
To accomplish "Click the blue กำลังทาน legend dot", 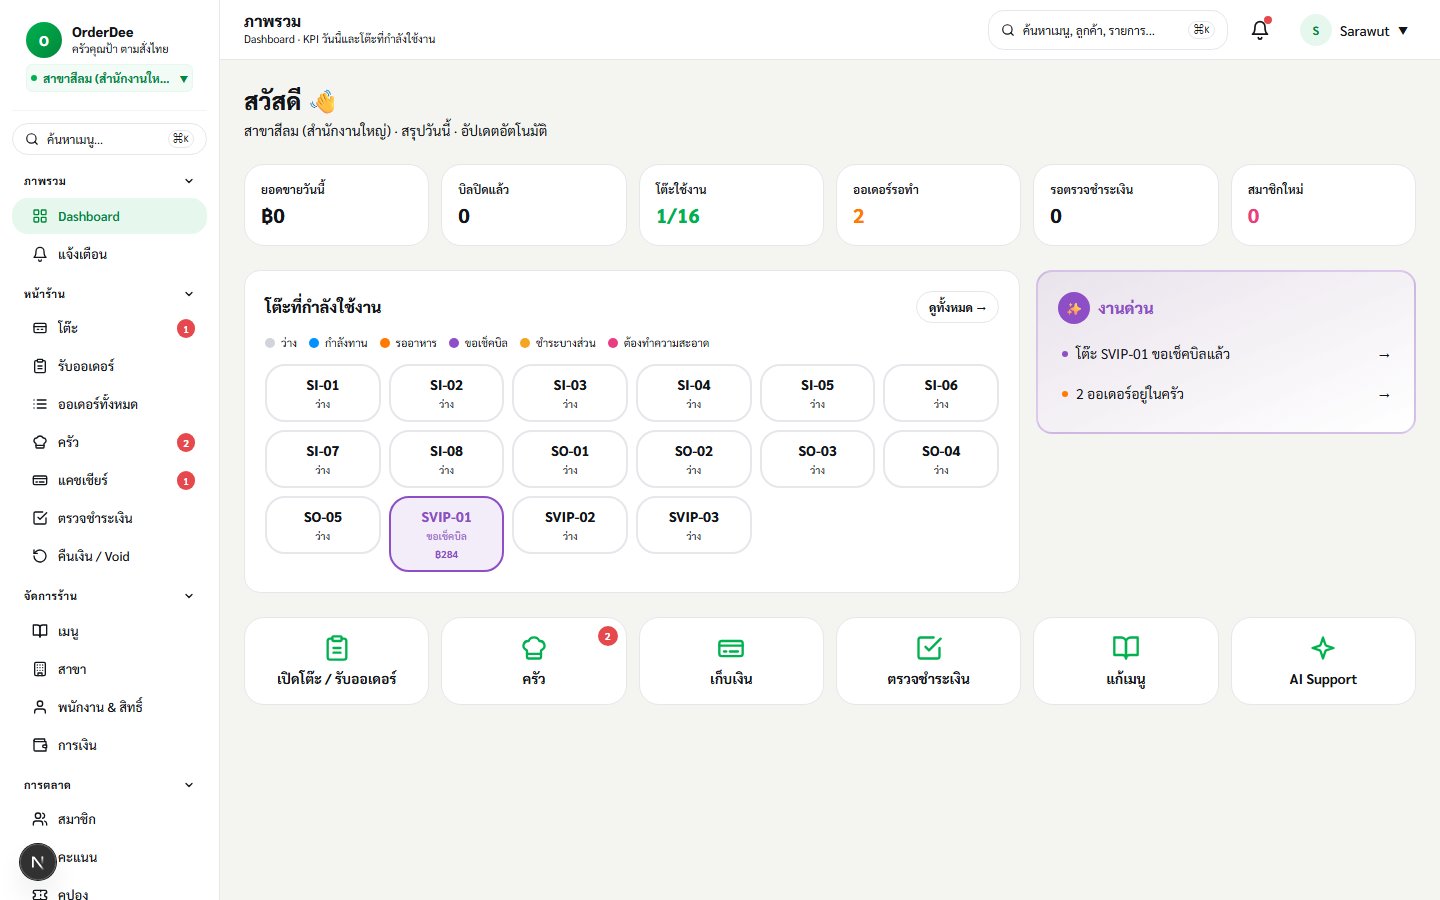I will (314, 343).
